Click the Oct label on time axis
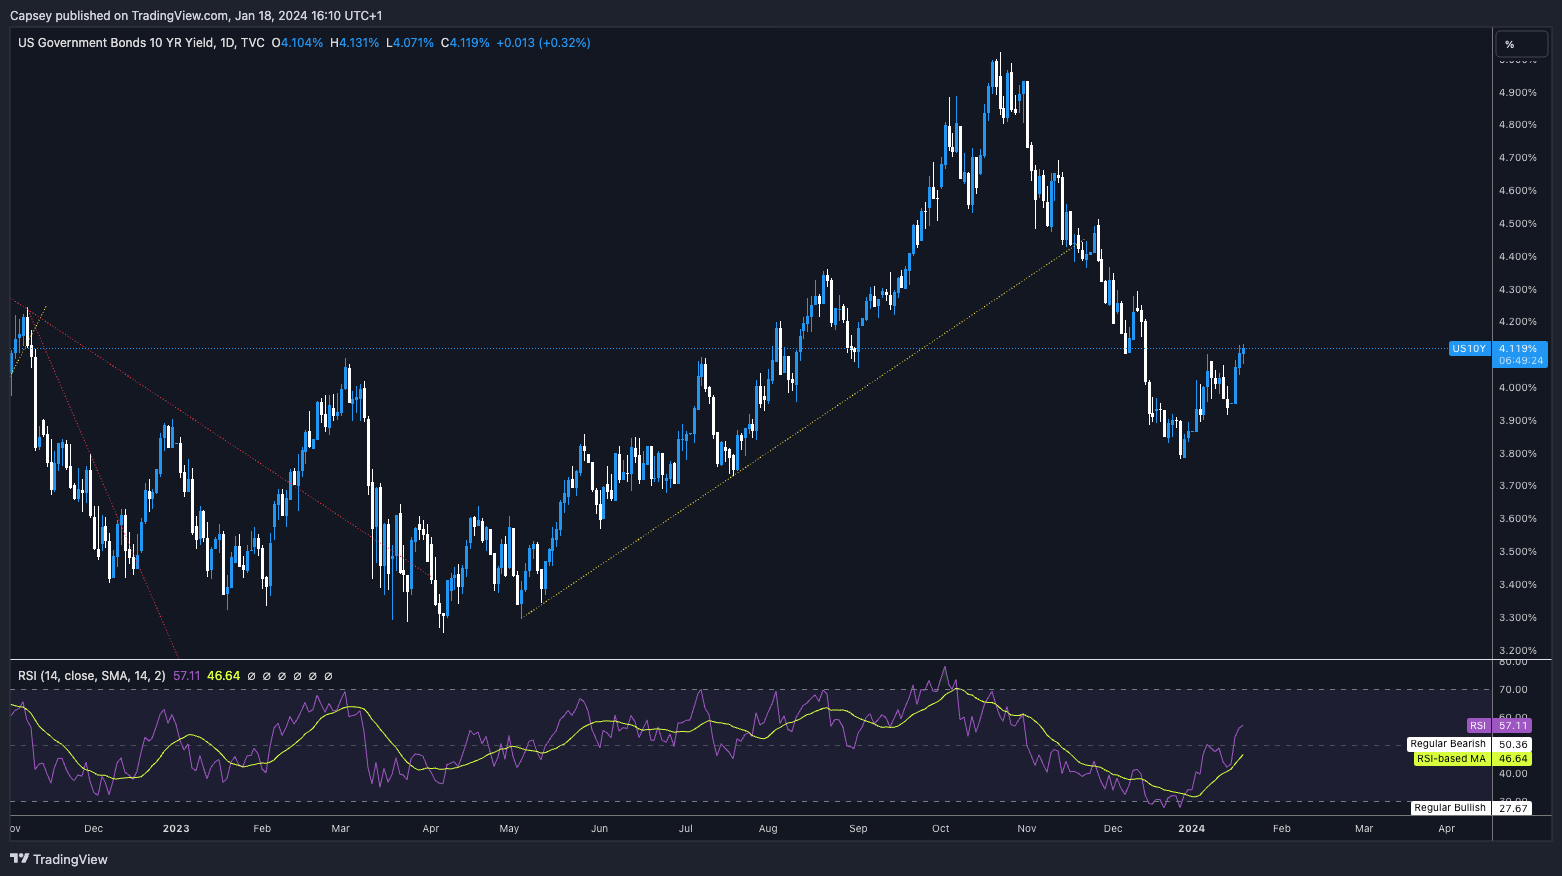The image size is (1562, 876). pos(940,828)
